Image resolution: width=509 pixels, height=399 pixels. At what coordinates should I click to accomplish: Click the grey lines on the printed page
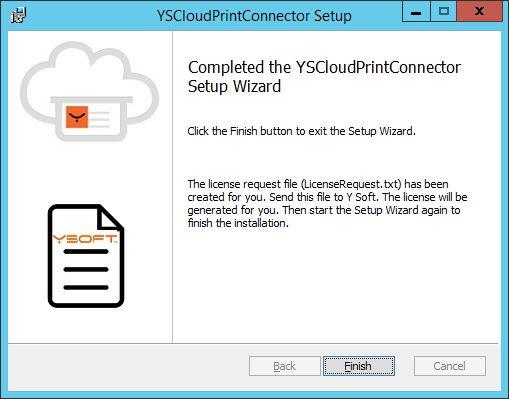pos(99,119)
